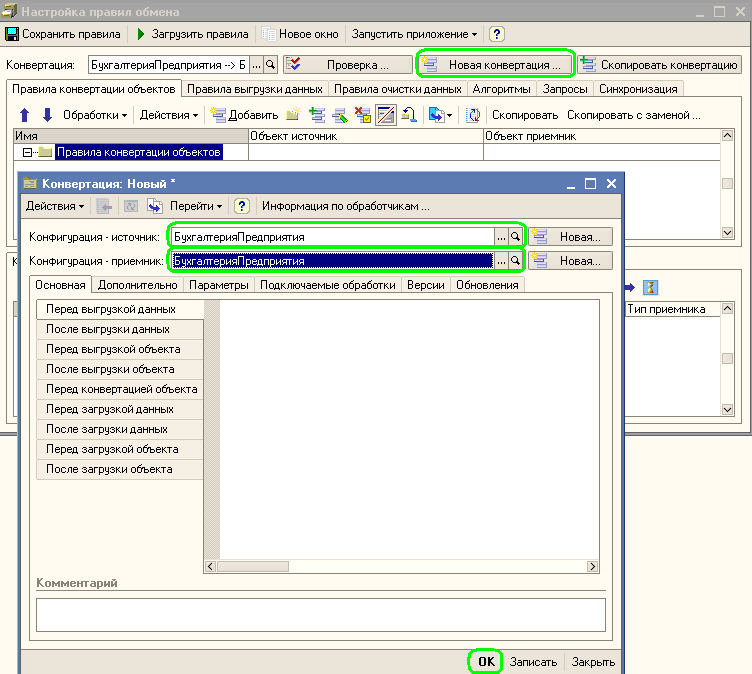Click refresh list icon in rules toolbar
Viewport: 752px width, 674px height.
click(x=473, y=115)
